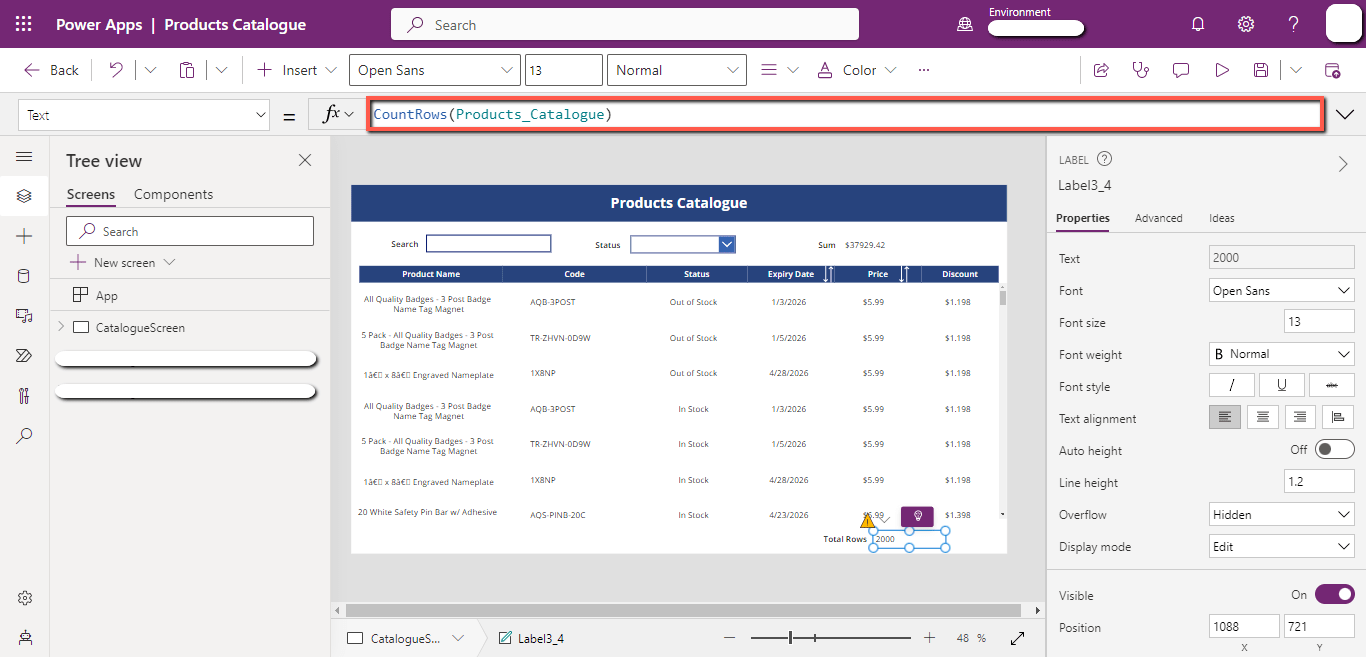Set text alignment to justify
Screen dimensions: 1366x657
click(1338, 417)
